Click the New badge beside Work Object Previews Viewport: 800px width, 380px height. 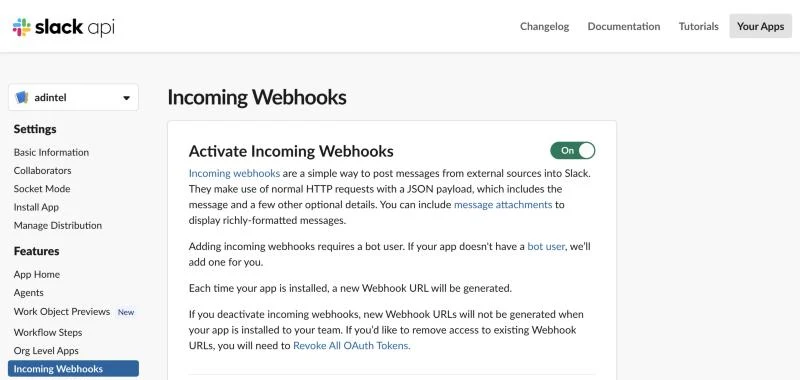pos(126,312)
